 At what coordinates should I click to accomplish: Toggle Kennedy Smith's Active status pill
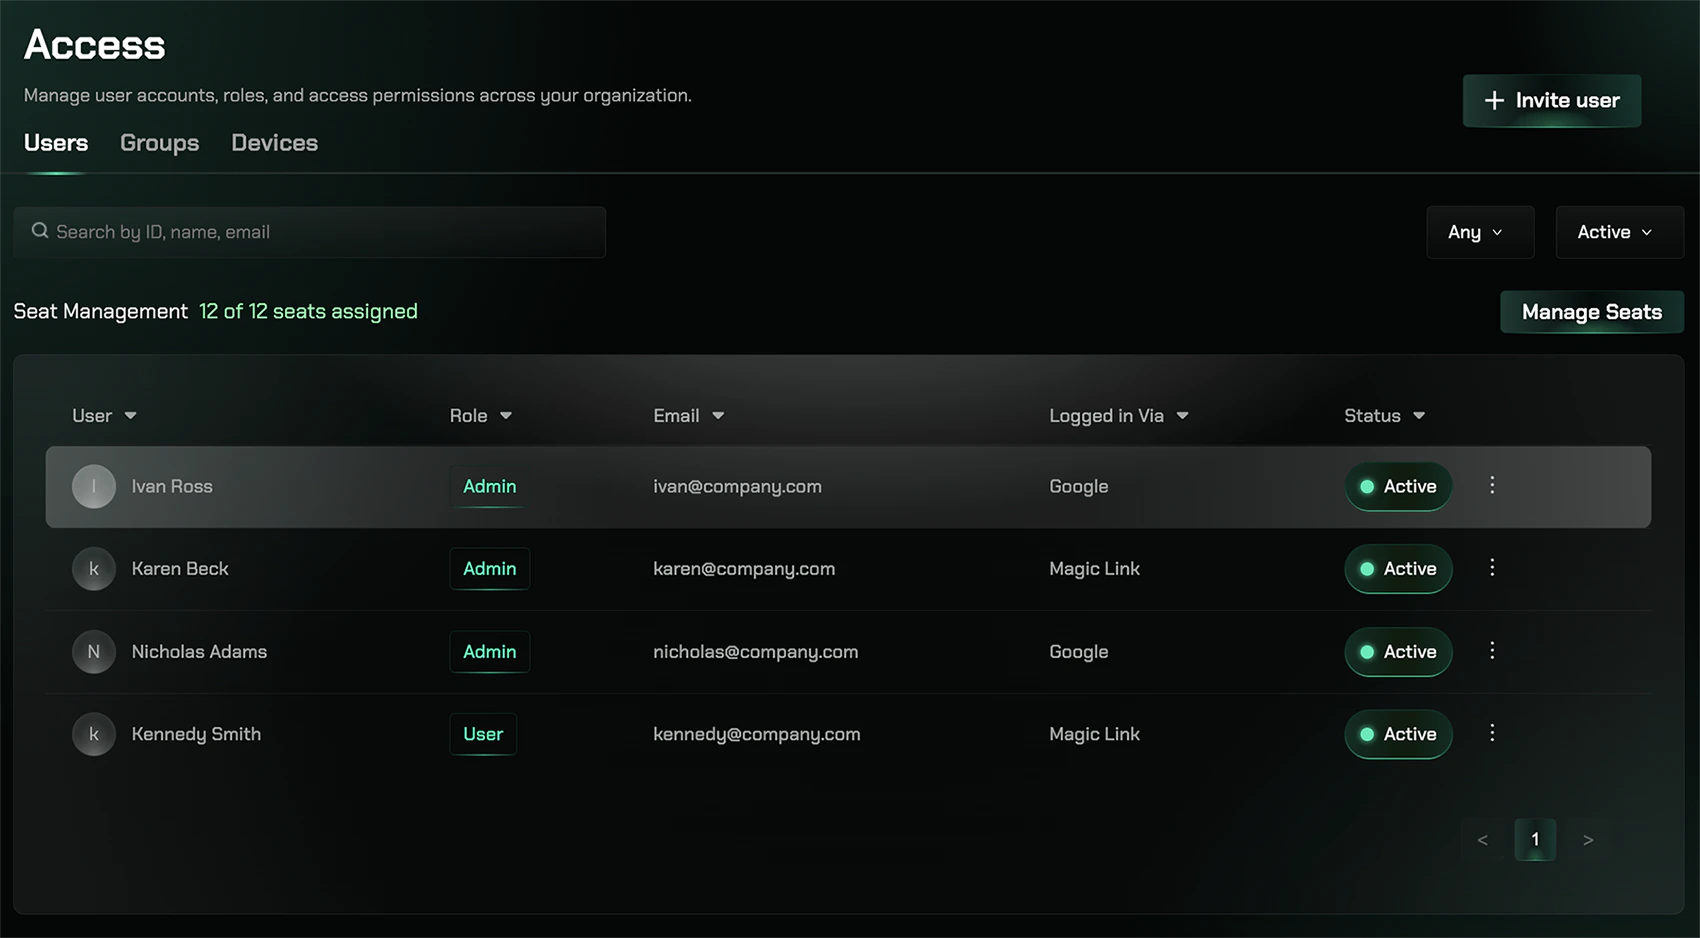tap(1398, 733)
